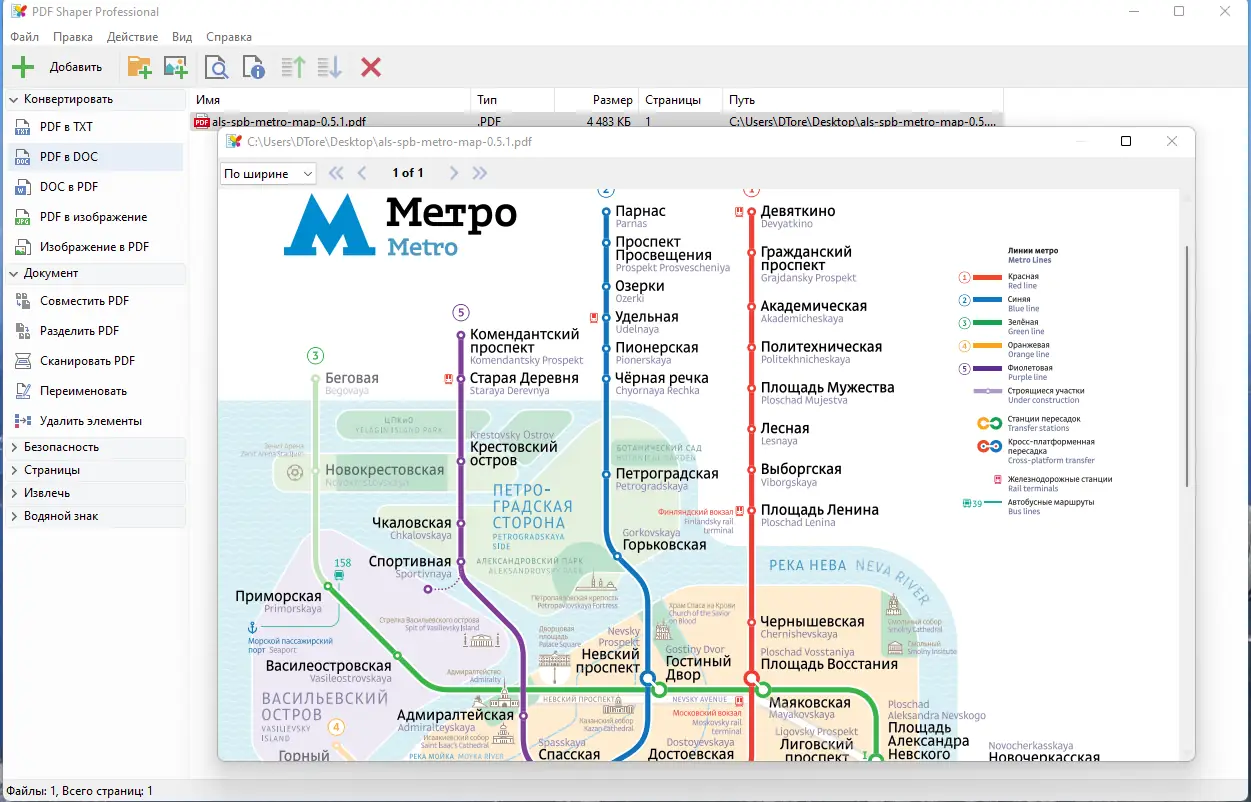Expand the Безопасность section
The image size is (1251, 802).
pos(96,447)
